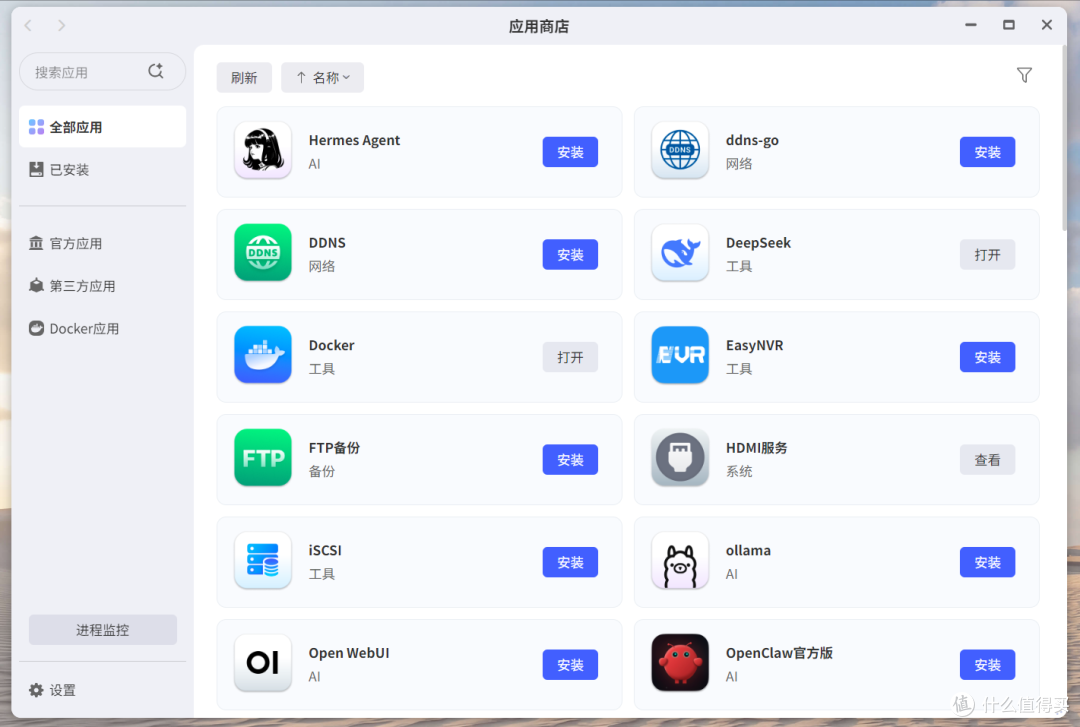Screen dimensions: 1080x727
Task: Install the DDNS app
Action: (570, 255)
